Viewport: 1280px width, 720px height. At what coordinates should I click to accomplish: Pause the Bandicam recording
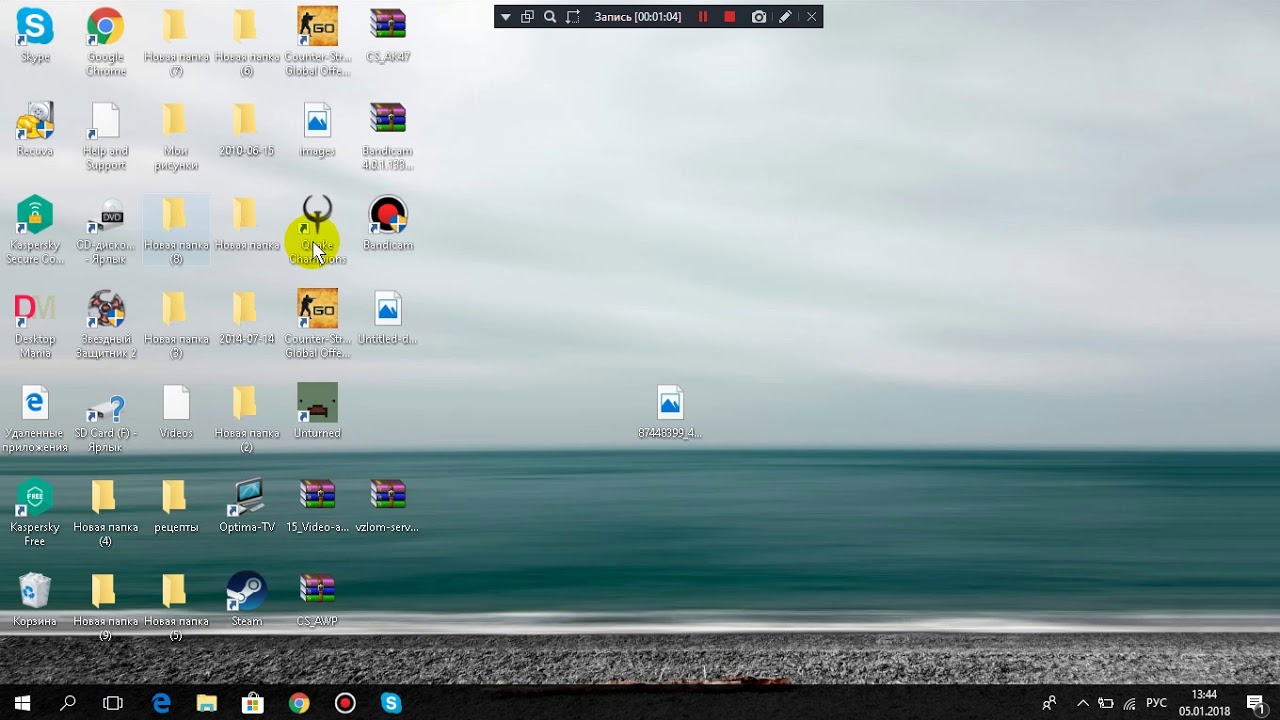pos(703,17)
